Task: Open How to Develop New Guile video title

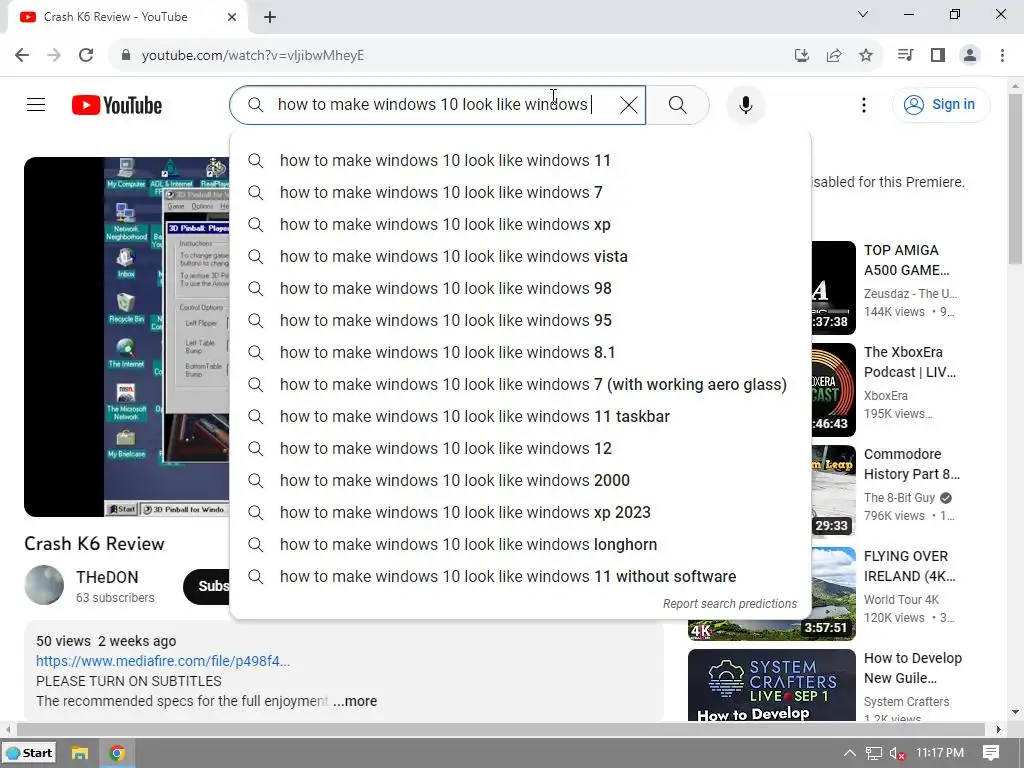Action: pyautogui.click(x=912, y=667)
